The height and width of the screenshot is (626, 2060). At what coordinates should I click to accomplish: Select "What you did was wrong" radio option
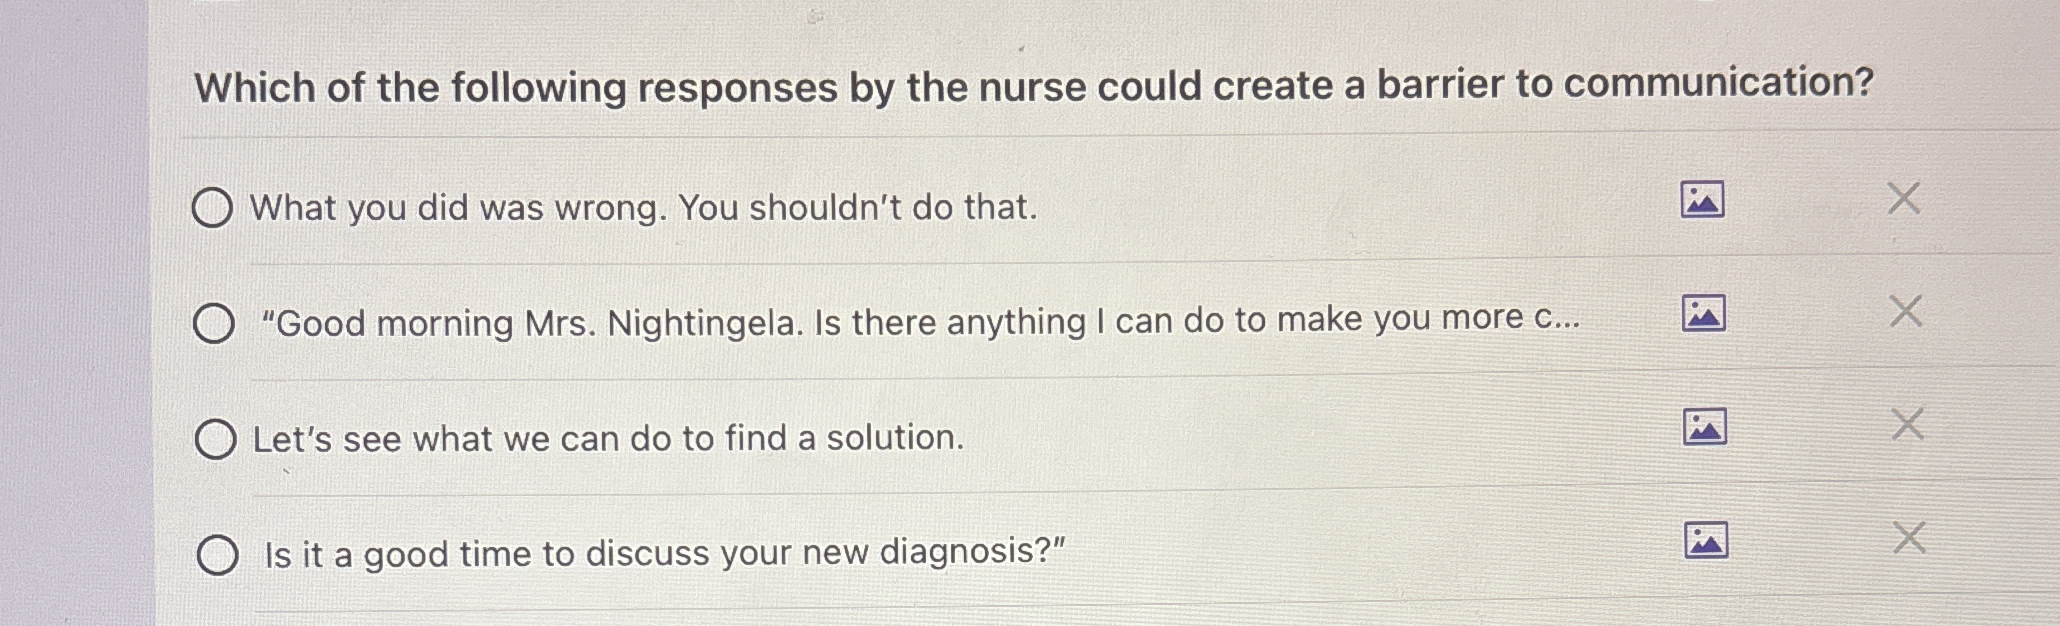212,207
